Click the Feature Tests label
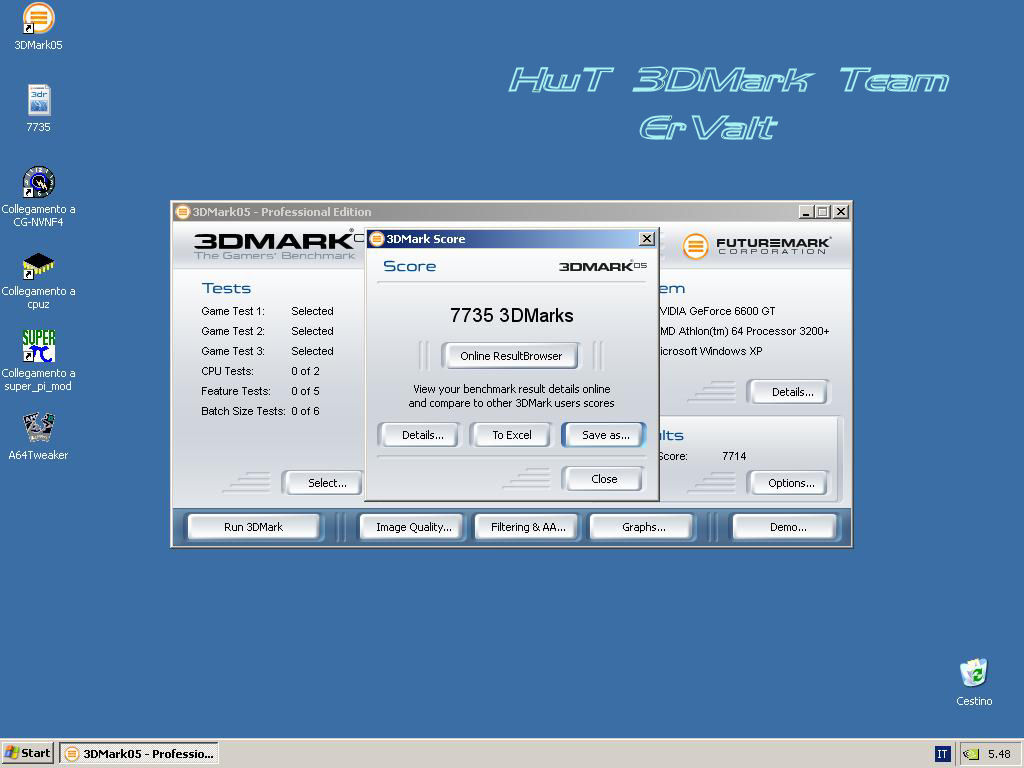 [x=236, y=391]
